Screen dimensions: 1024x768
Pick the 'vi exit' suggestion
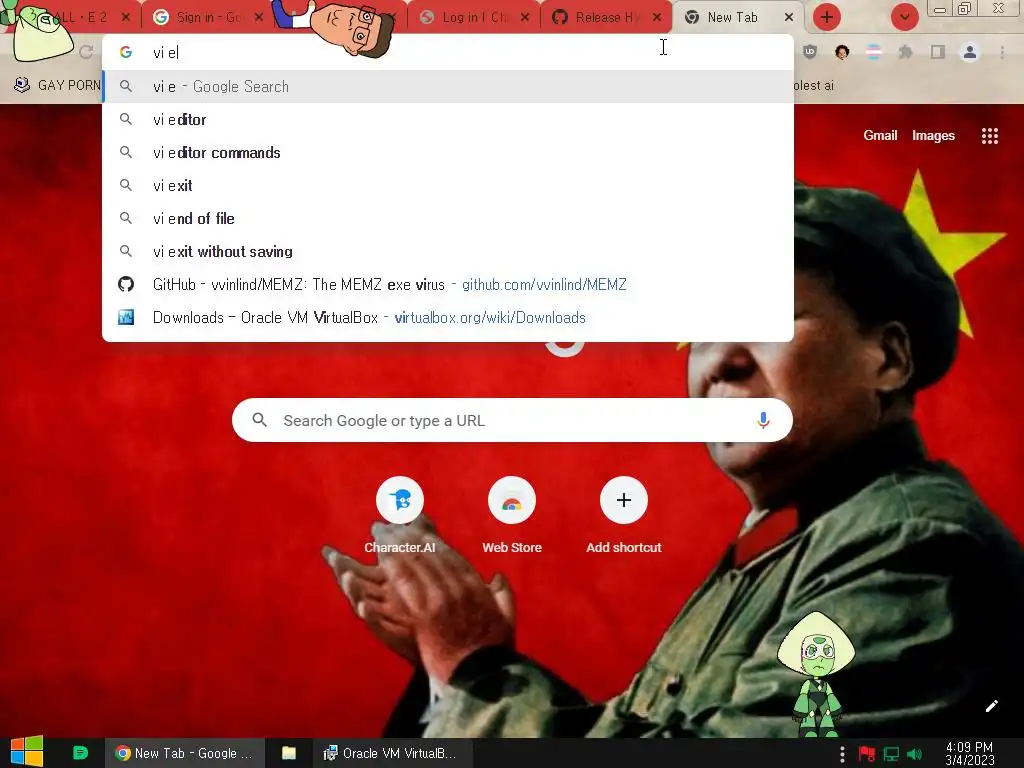(x=448, y=185)
